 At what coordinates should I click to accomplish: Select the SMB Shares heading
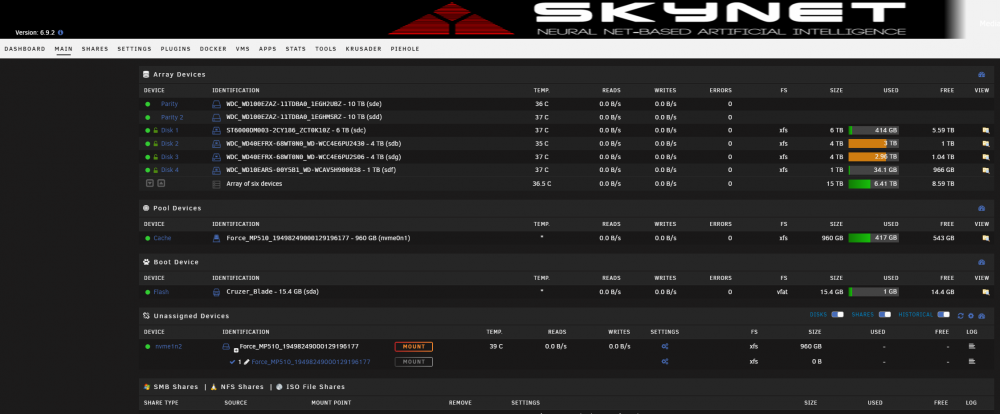pyautogui.click(x=175, y=387)
